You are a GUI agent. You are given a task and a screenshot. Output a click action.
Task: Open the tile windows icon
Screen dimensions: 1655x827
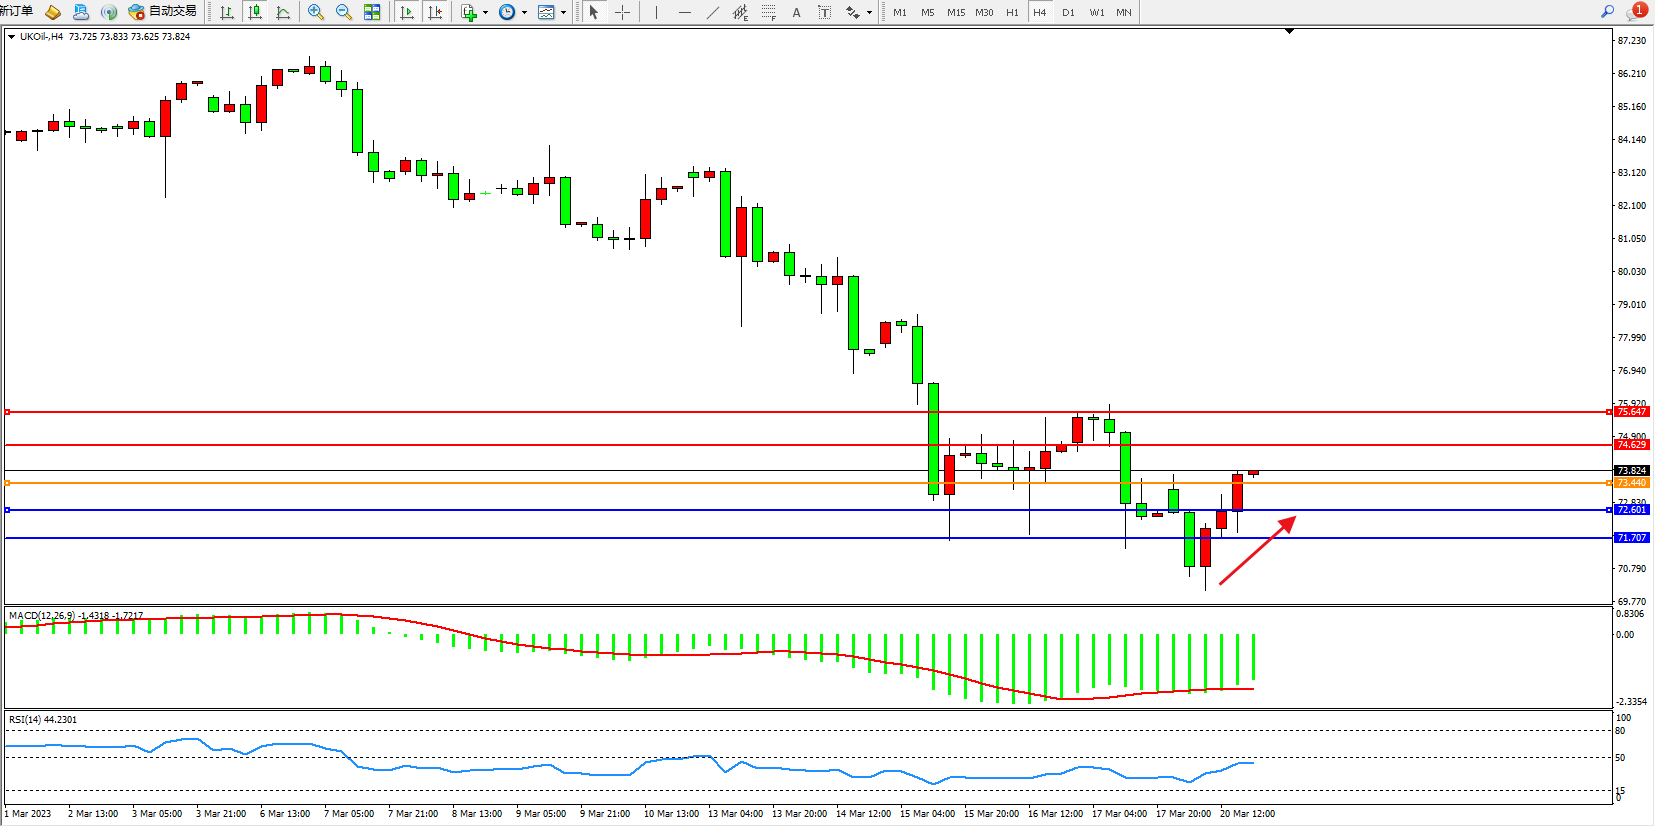372,12
